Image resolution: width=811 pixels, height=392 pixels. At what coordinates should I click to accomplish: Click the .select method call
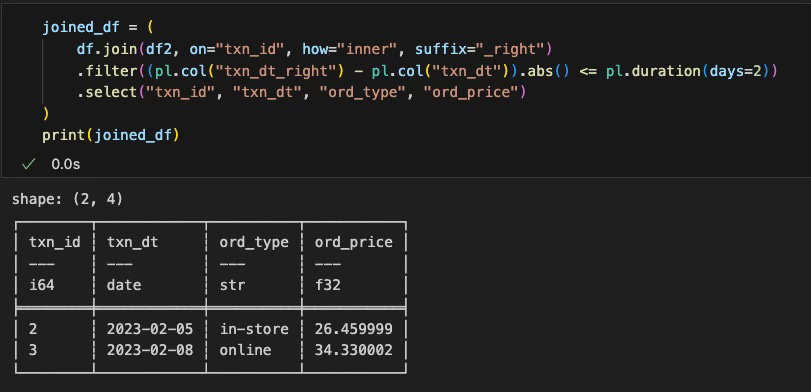click(x=107, y=92)
